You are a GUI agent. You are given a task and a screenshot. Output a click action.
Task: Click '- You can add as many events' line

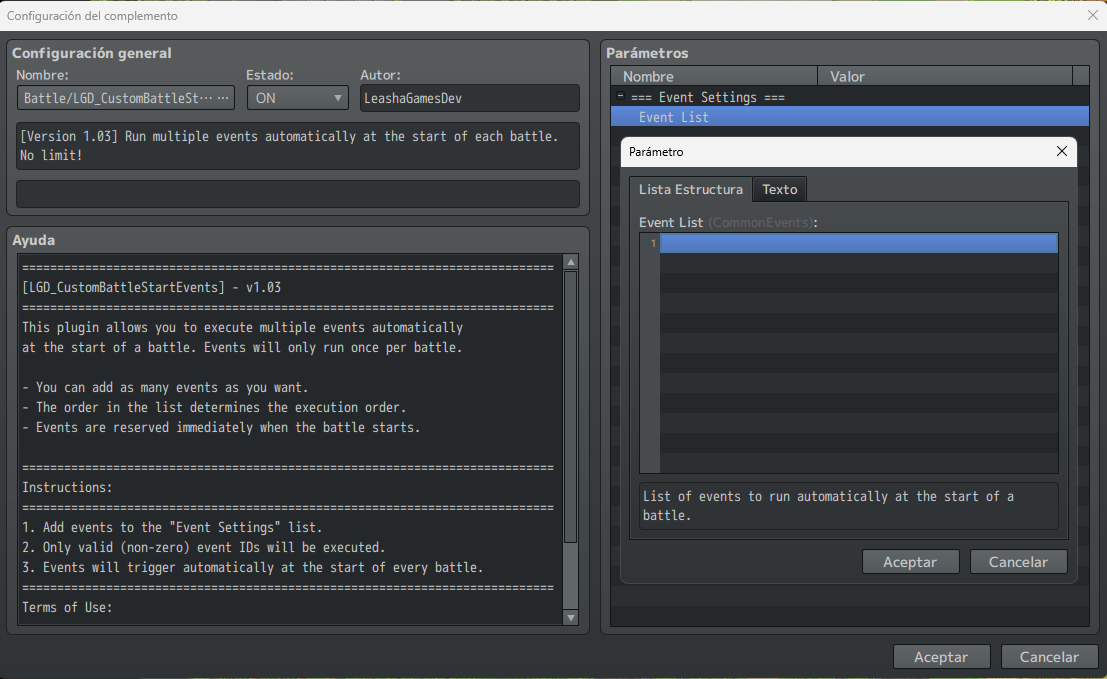(x=165, y=387)
